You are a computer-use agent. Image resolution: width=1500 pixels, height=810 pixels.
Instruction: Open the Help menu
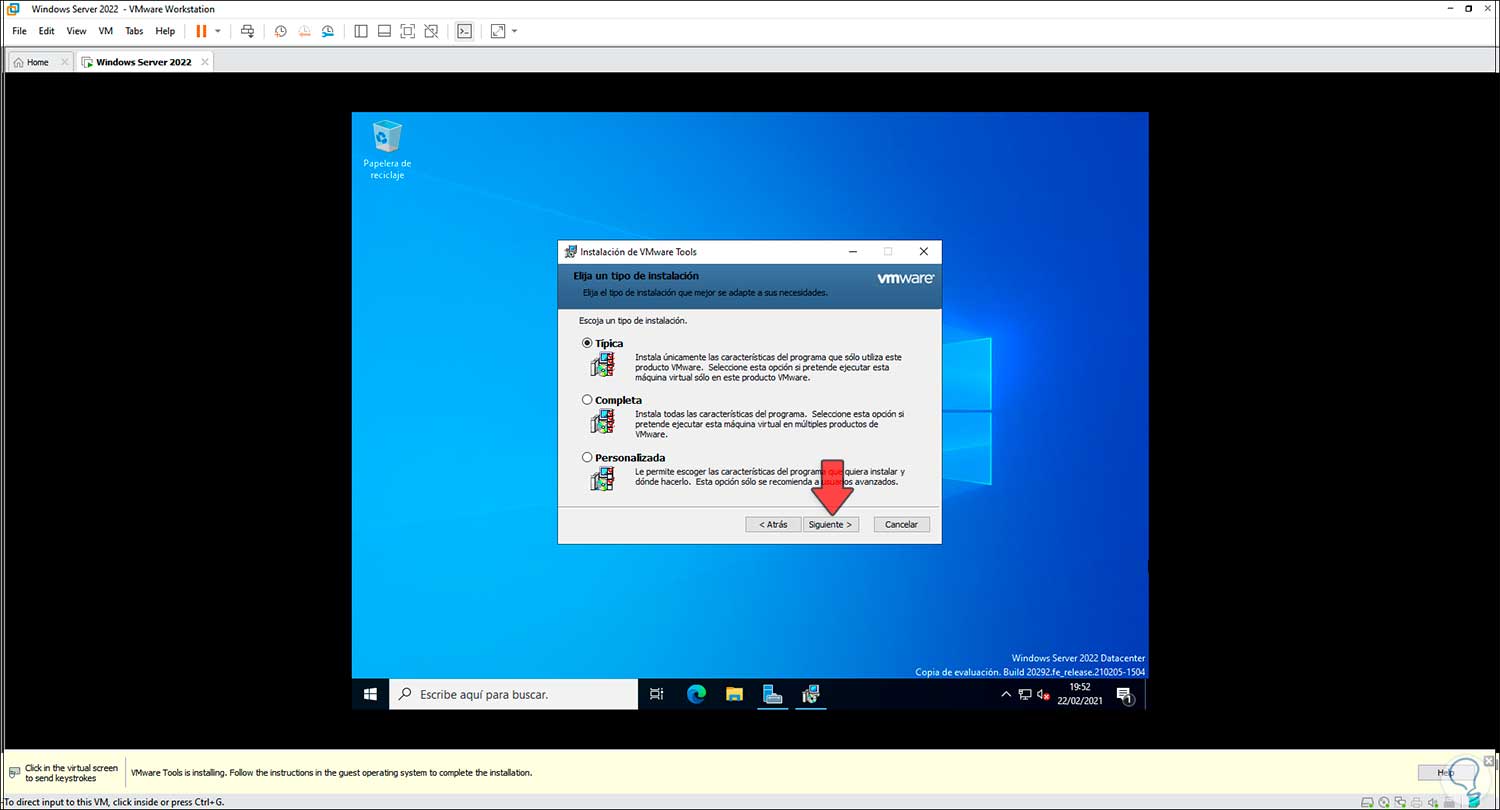[165, 31]
